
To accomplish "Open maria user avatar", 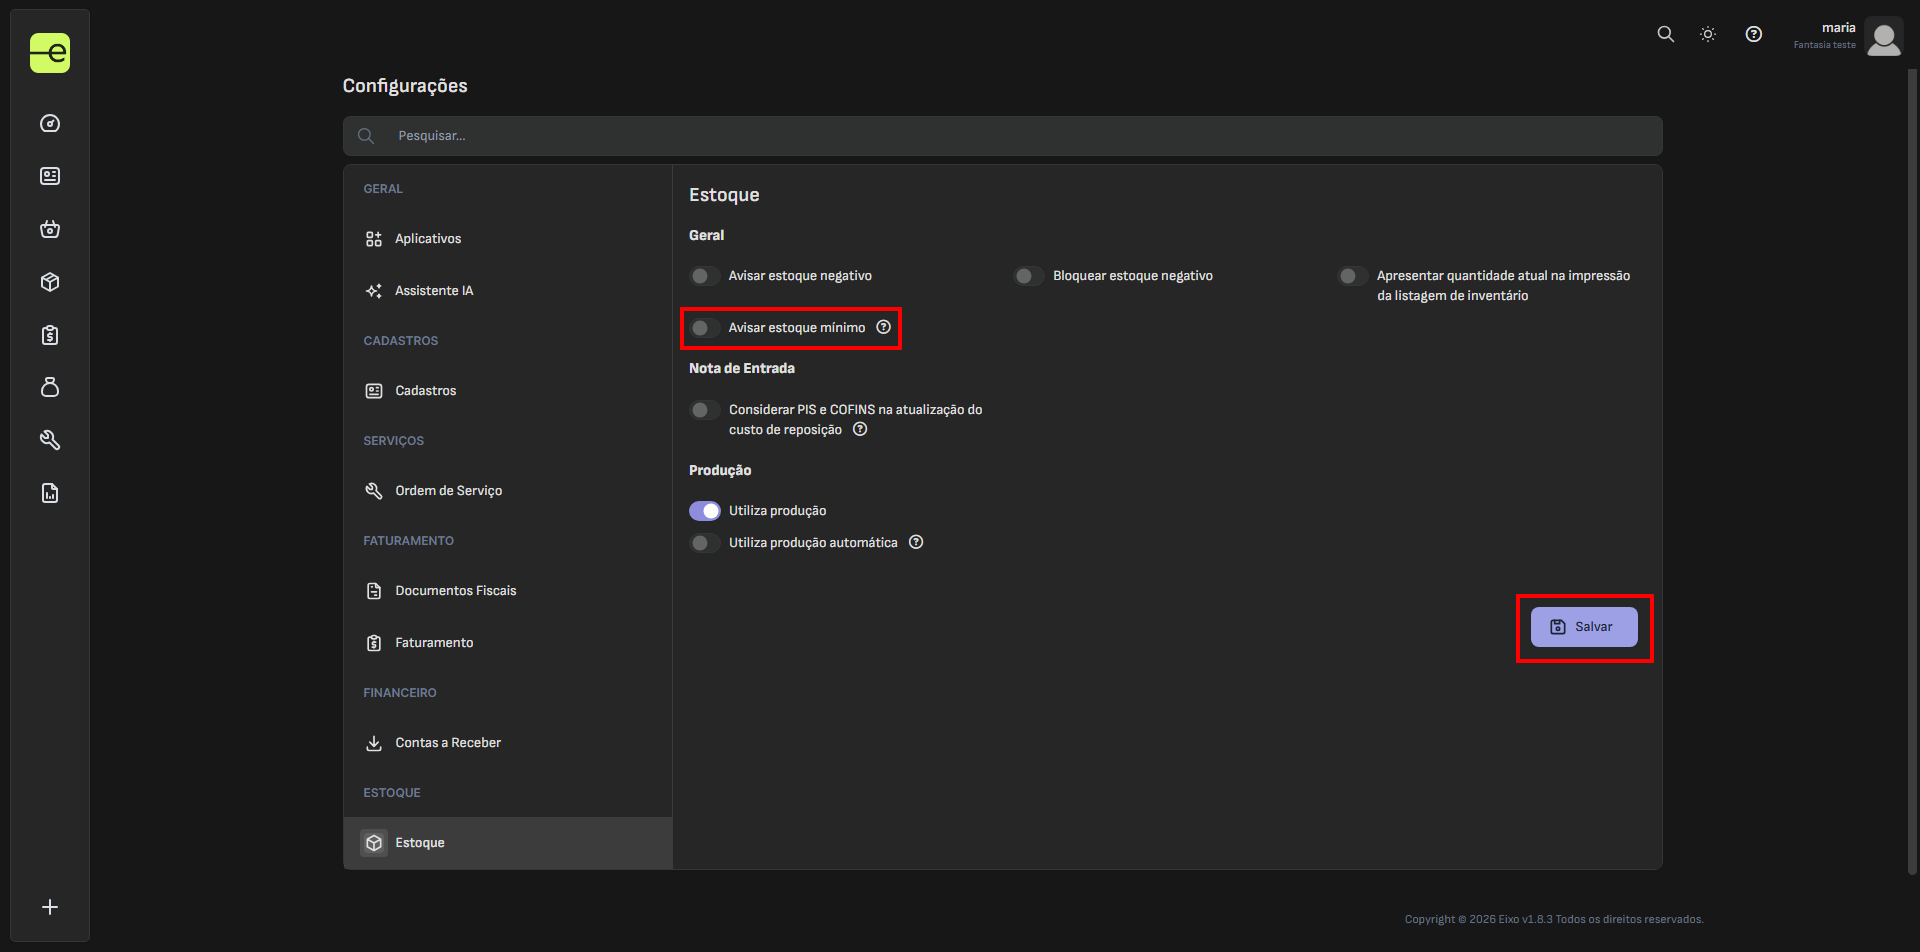I will point(1884,38).
